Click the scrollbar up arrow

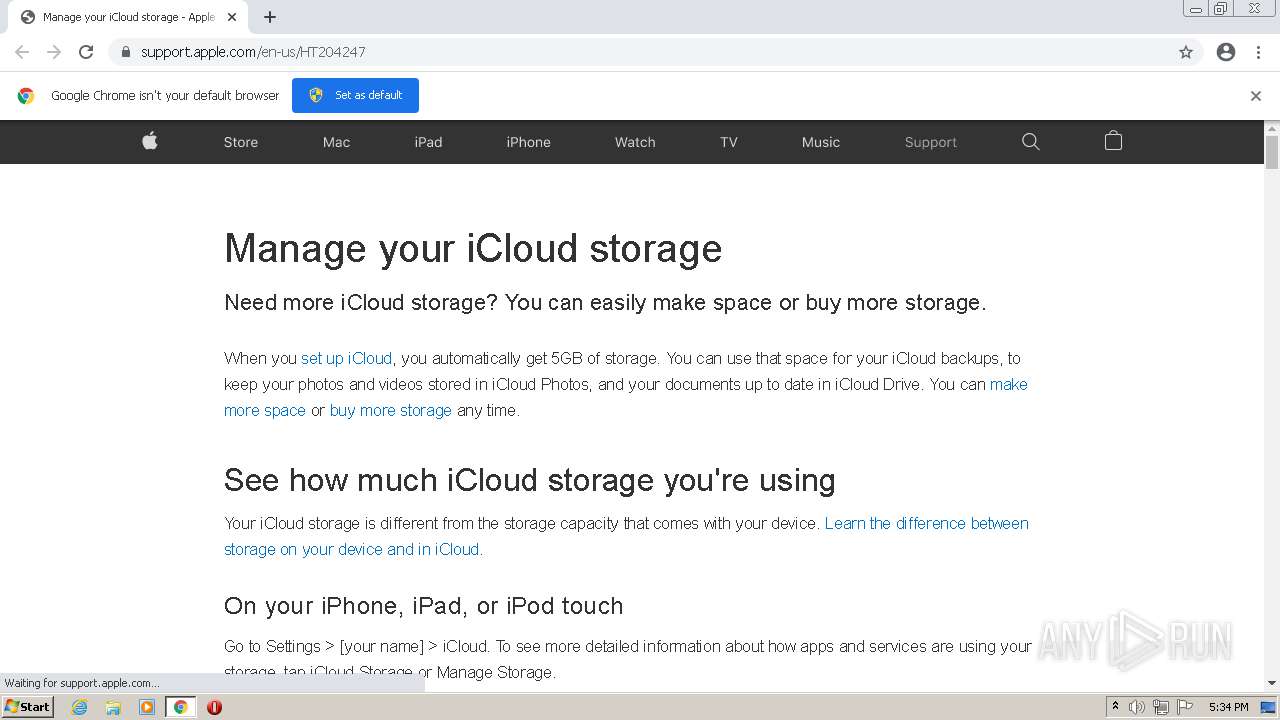click(1272, 128)
